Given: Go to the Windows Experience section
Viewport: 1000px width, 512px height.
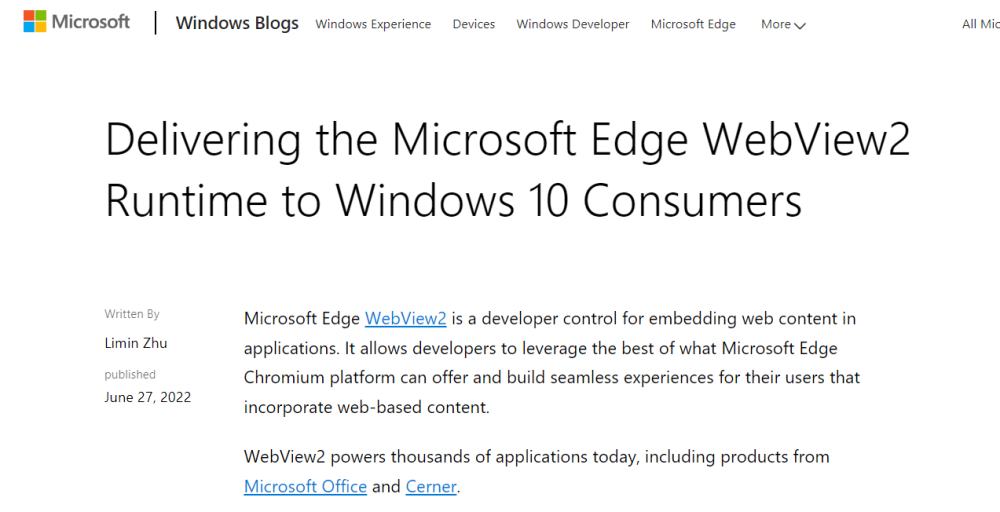Looking at the screenshot, I should click(373, 24).
